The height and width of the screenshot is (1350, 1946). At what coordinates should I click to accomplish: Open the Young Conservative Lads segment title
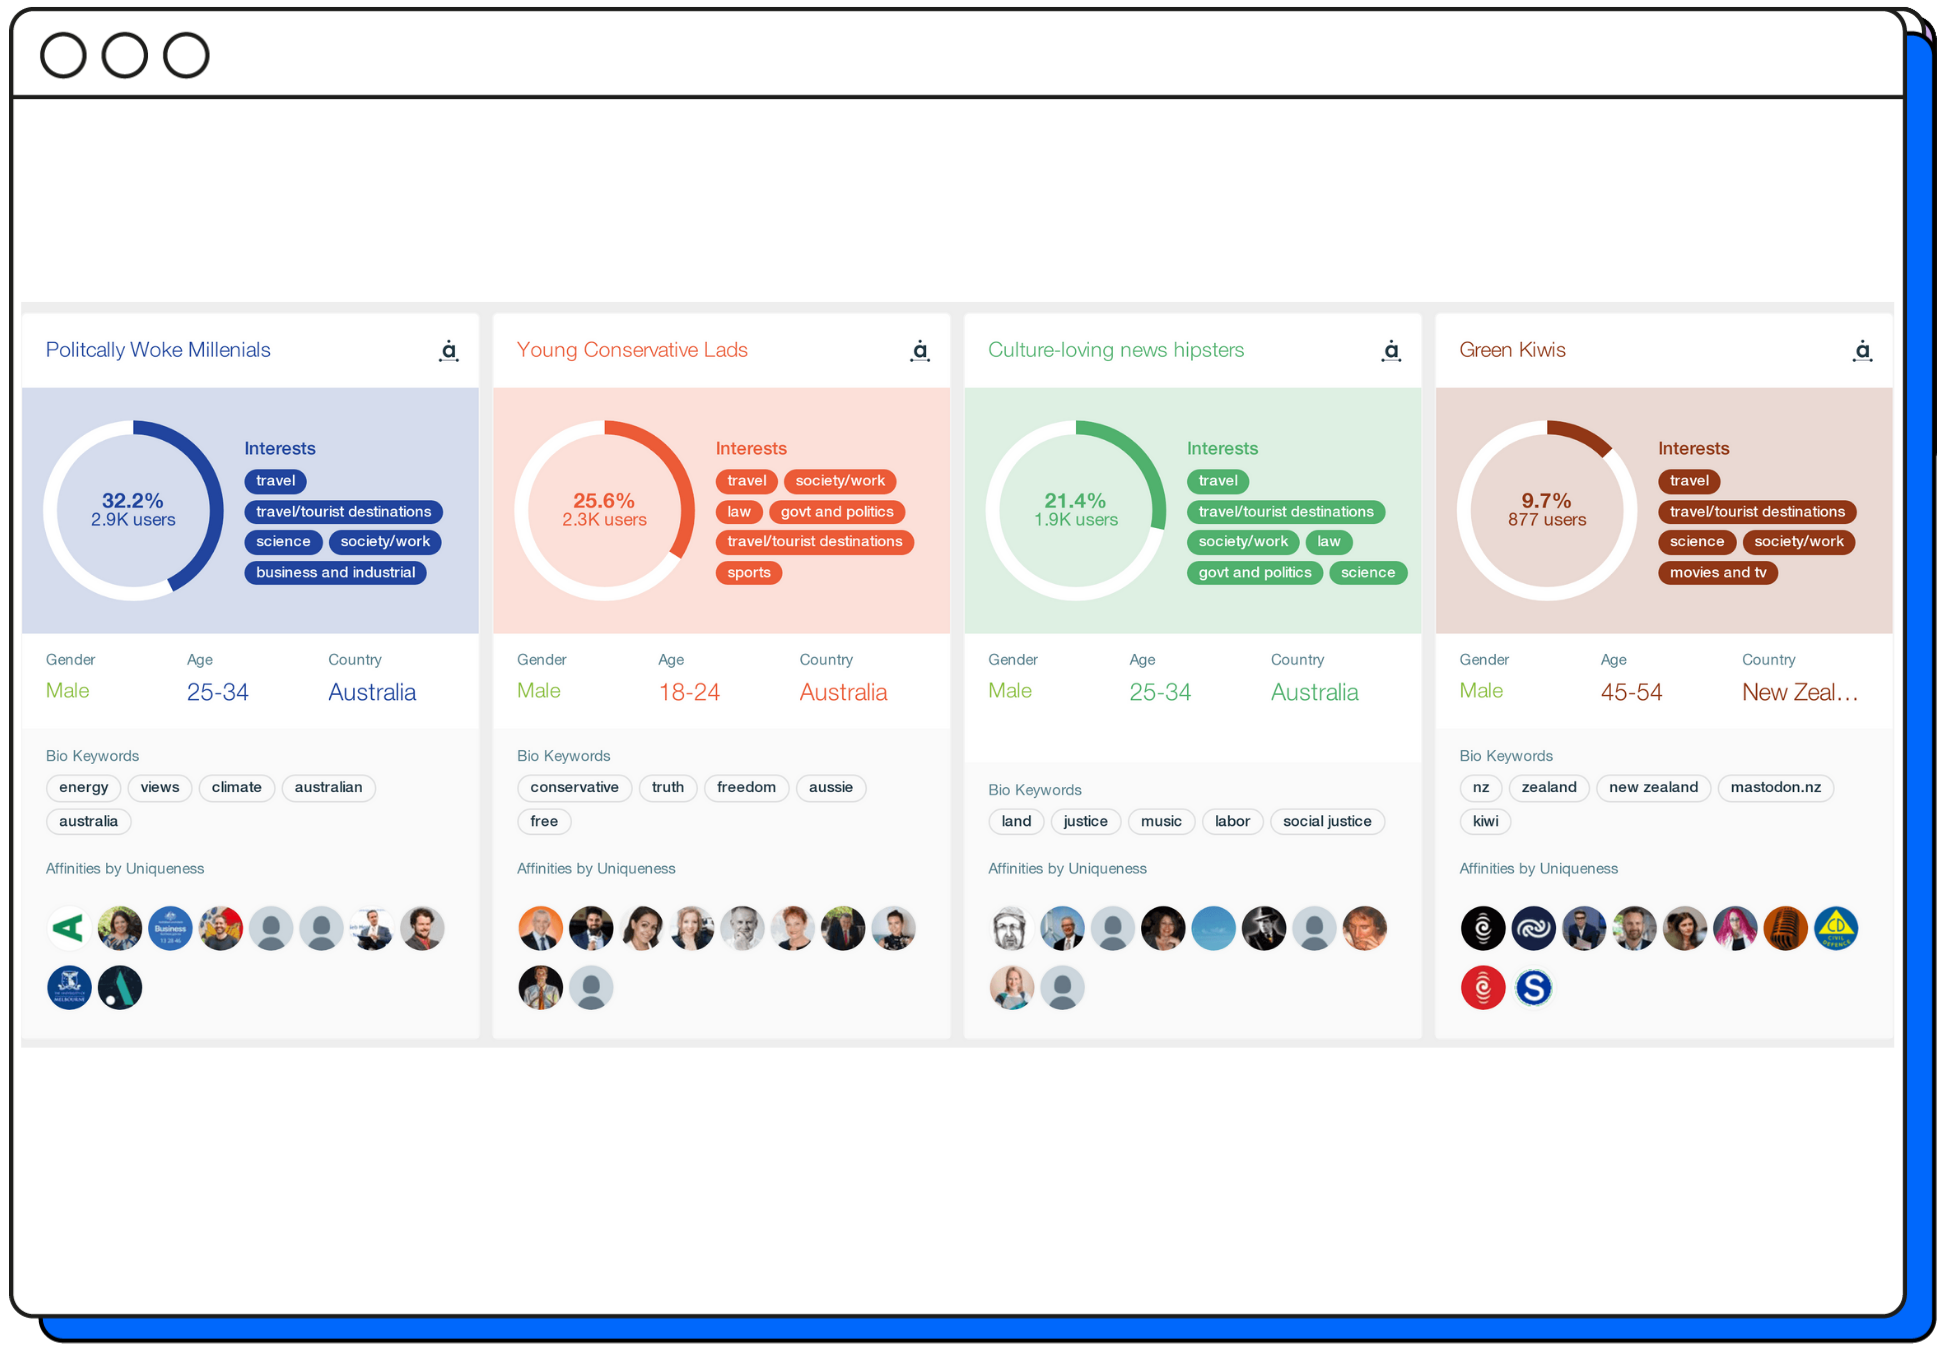pyautogui.click(x=632, y=350)
